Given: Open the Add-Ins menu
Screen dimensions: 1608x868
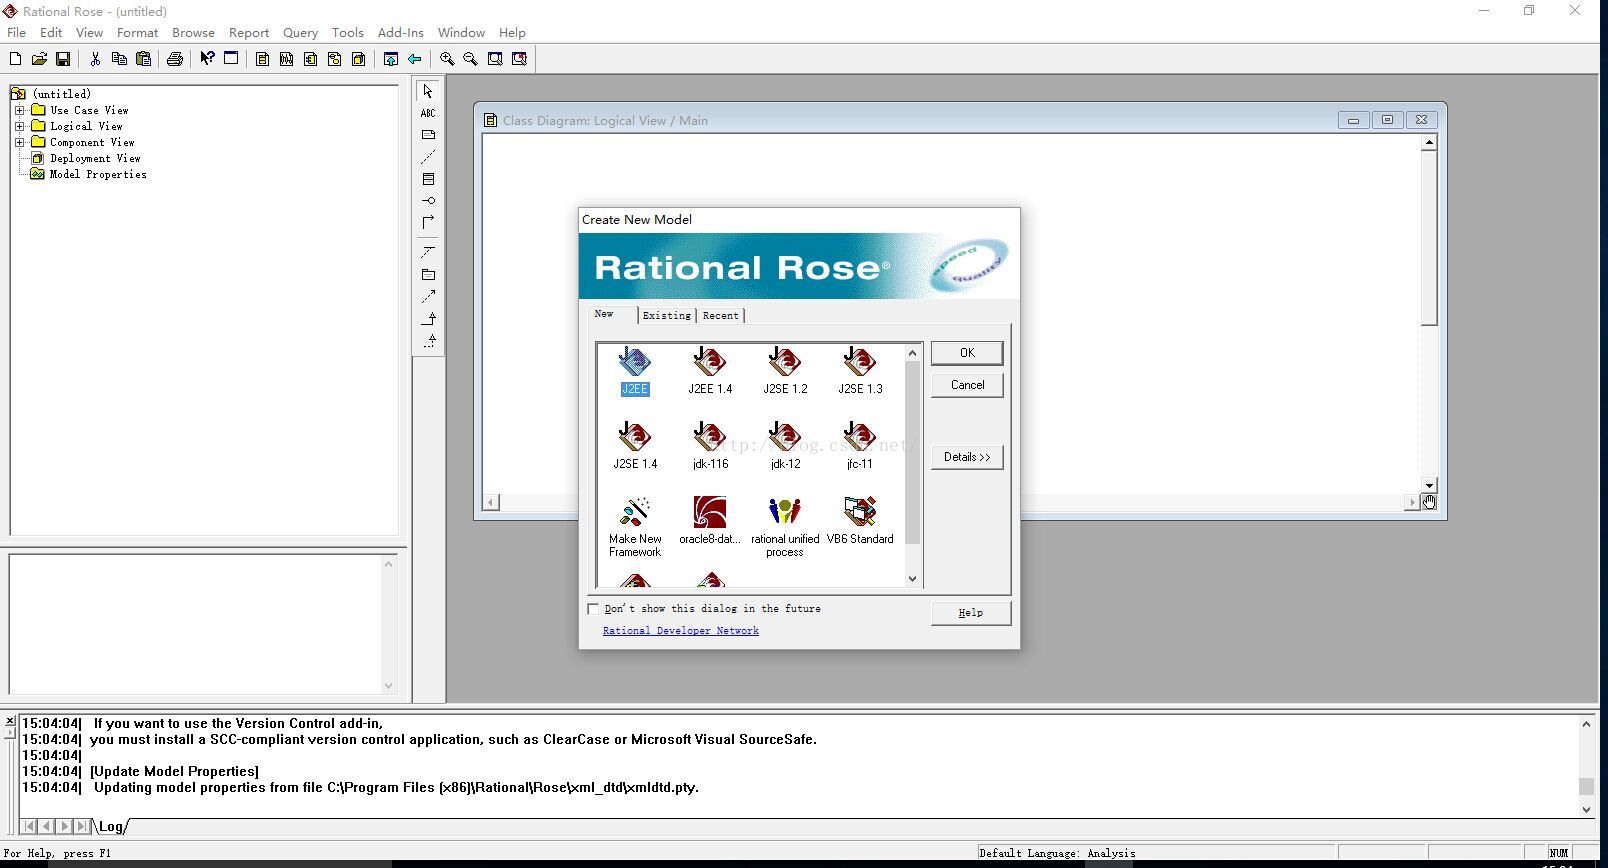Looking at the screenshot, I should point(400,32).
